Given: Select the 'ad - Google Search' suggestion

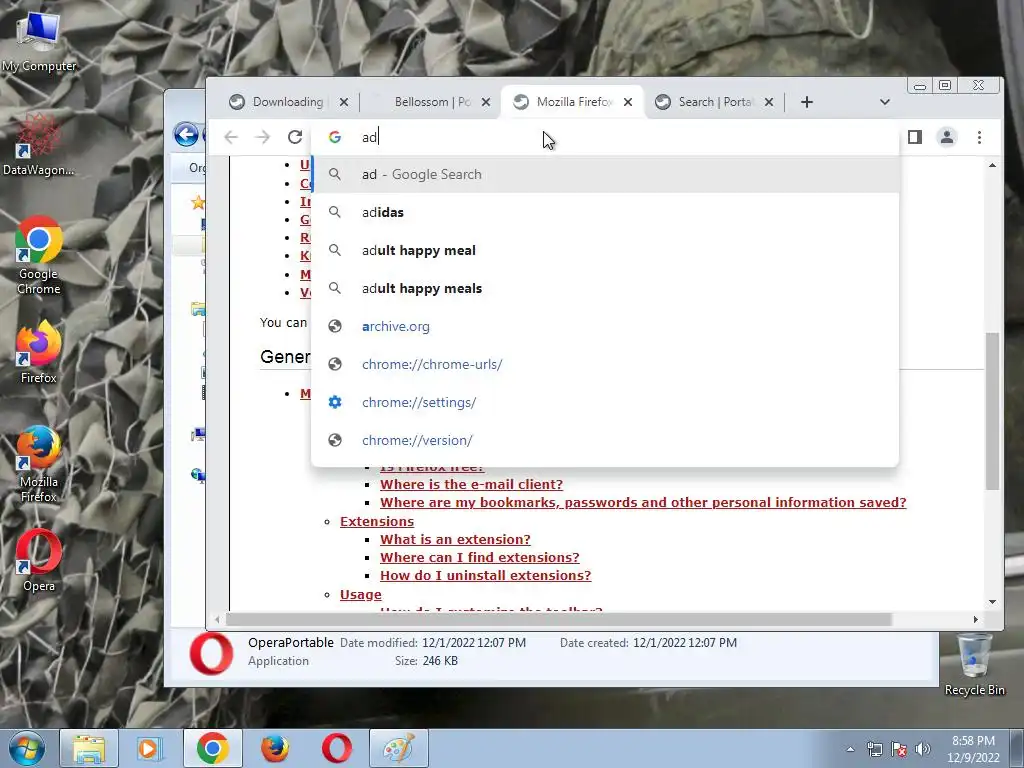Looking at the screenshot, I should point(605,174).
